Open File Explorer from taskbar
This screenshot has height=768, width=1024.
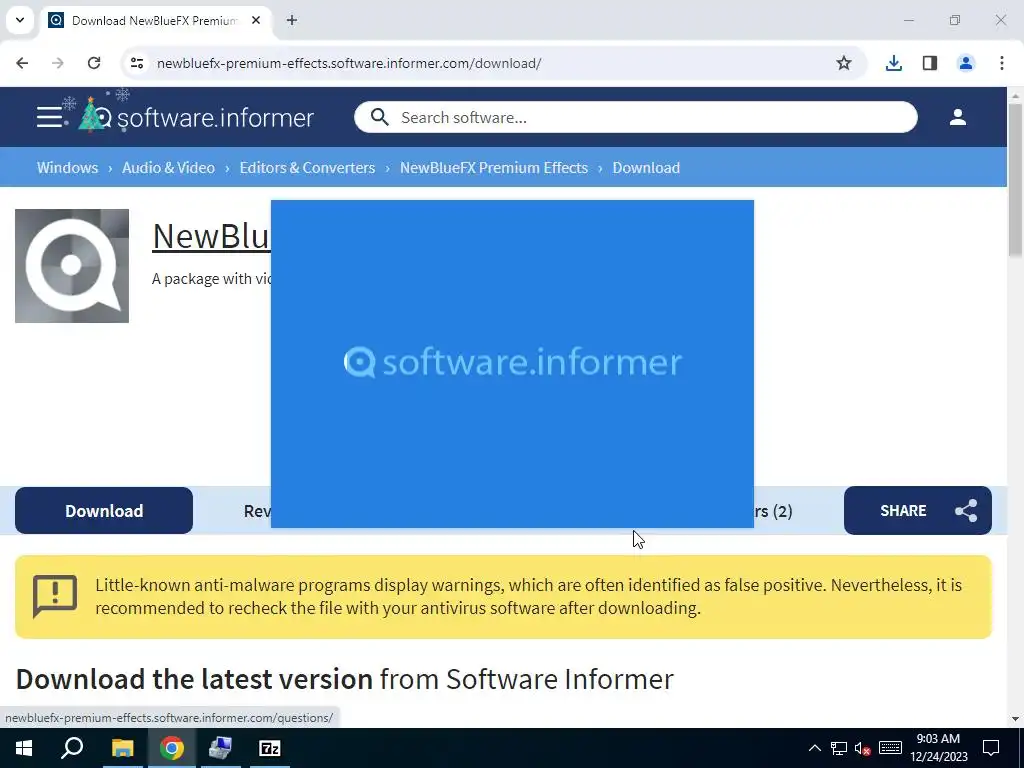pyautogui.click(x=122, y=748)
